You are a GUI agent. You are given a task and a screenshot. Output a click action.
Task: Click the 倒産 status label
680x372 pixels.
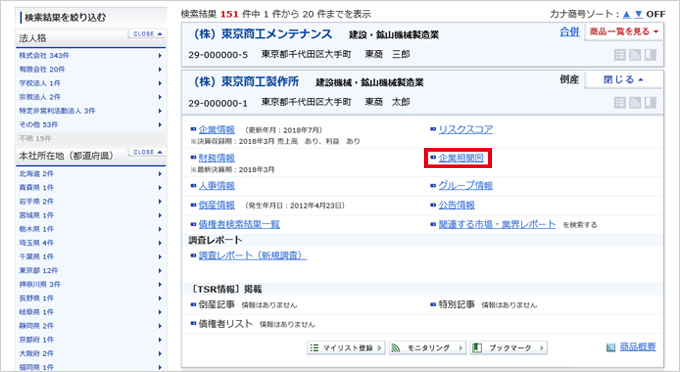(569, 79)
